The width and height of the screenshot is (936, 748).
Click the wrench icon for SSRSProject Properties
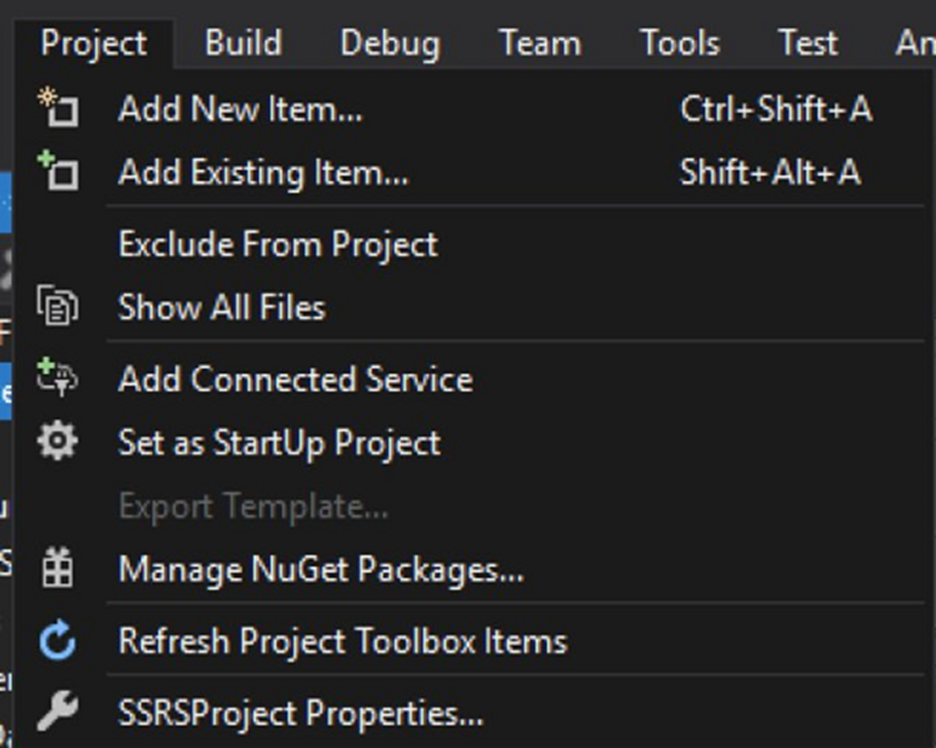point(57,712)
